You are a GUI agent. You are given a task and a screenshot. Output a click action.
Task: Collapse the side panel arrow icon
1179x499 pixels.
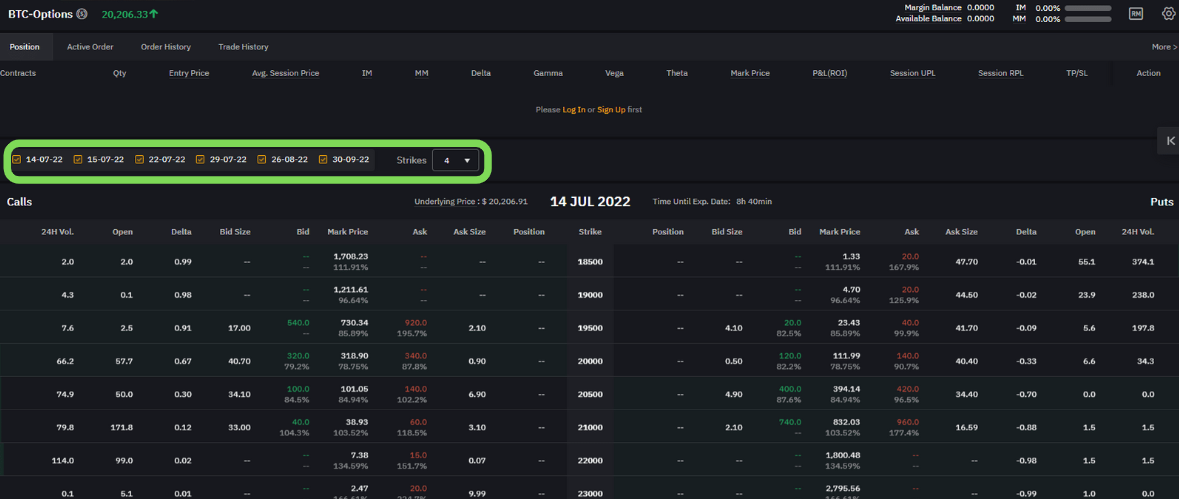(x=1170, y=141)
